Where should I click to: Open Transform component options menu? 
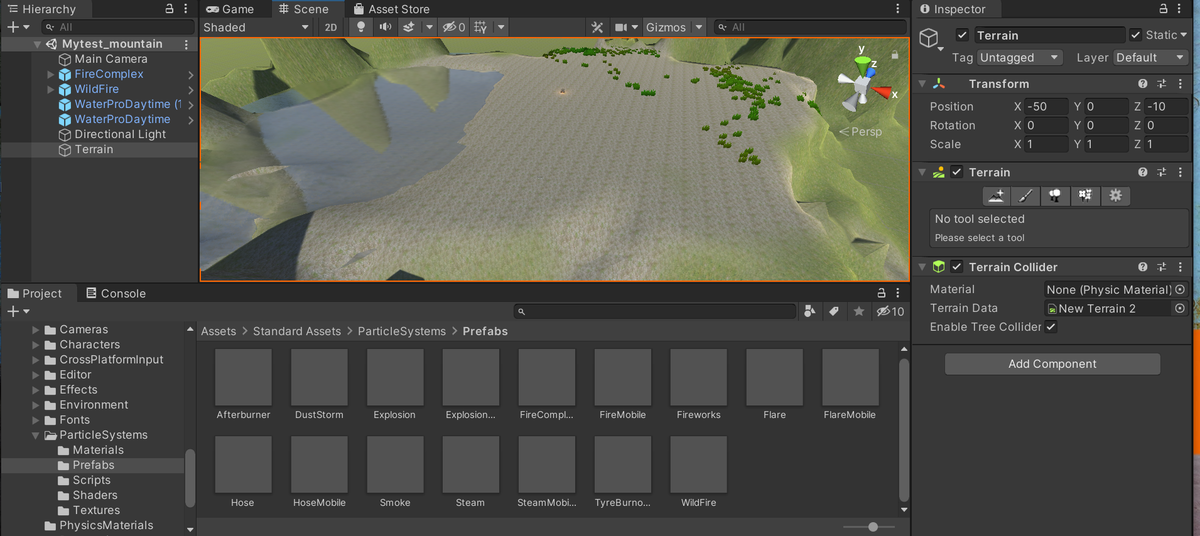1181,84
